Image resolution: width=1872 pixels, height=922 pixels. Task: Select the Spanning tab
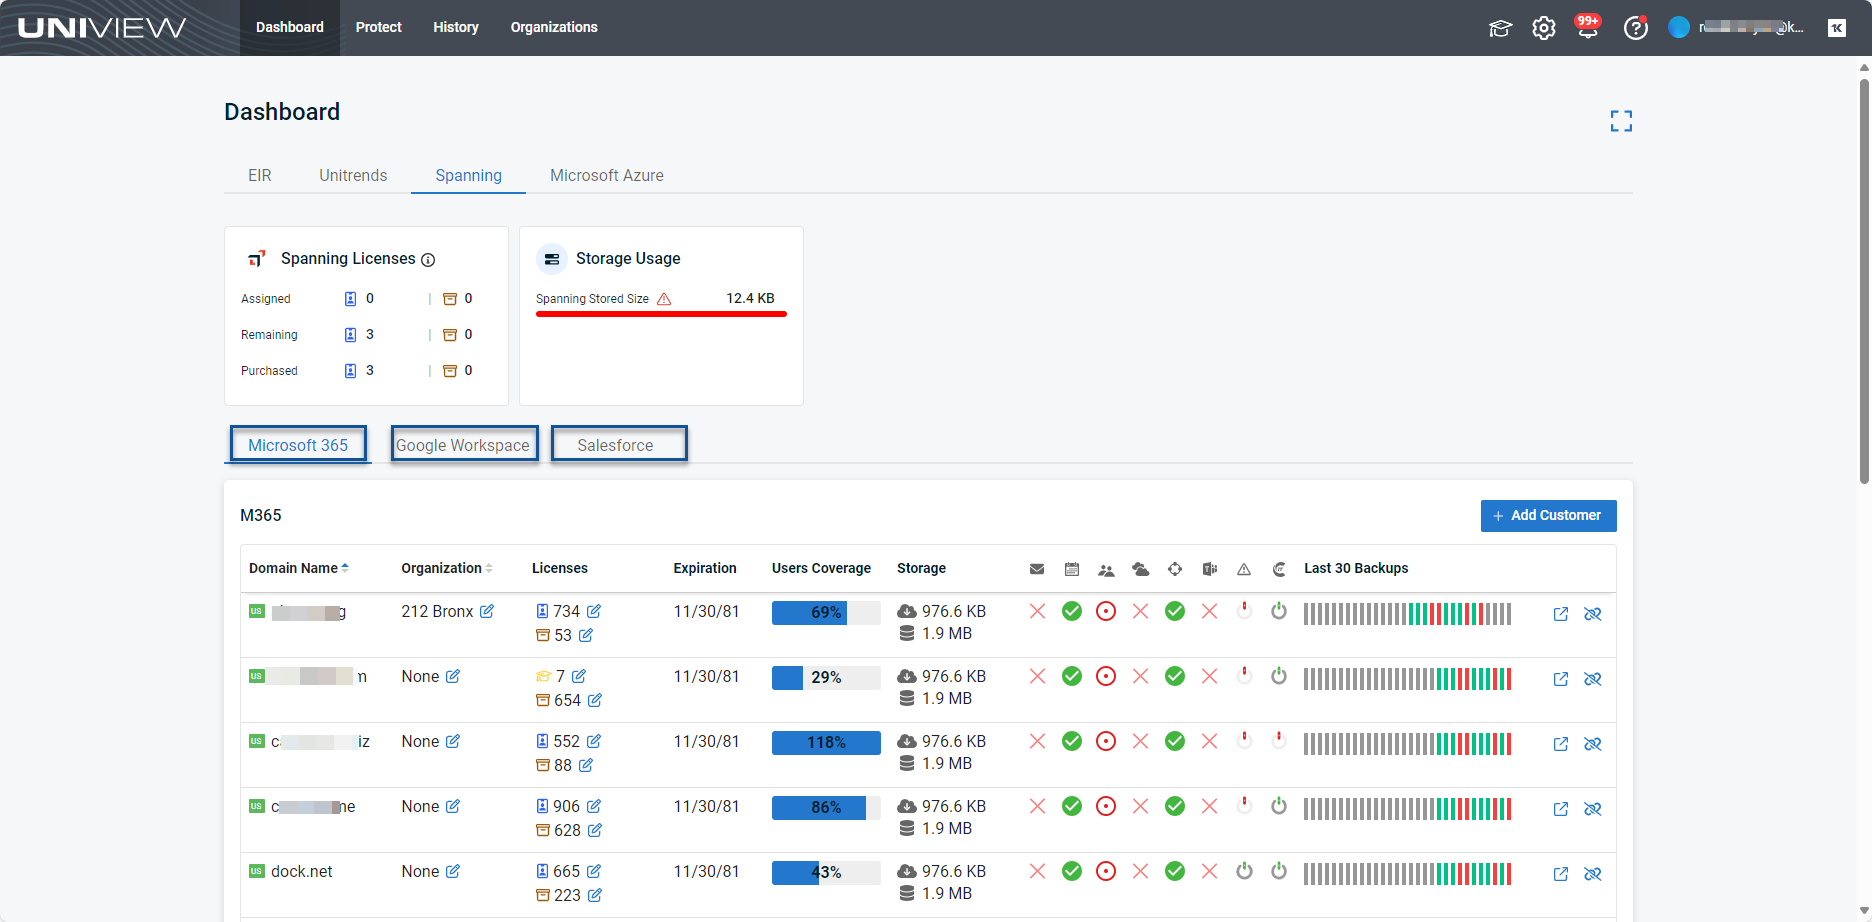469,175
